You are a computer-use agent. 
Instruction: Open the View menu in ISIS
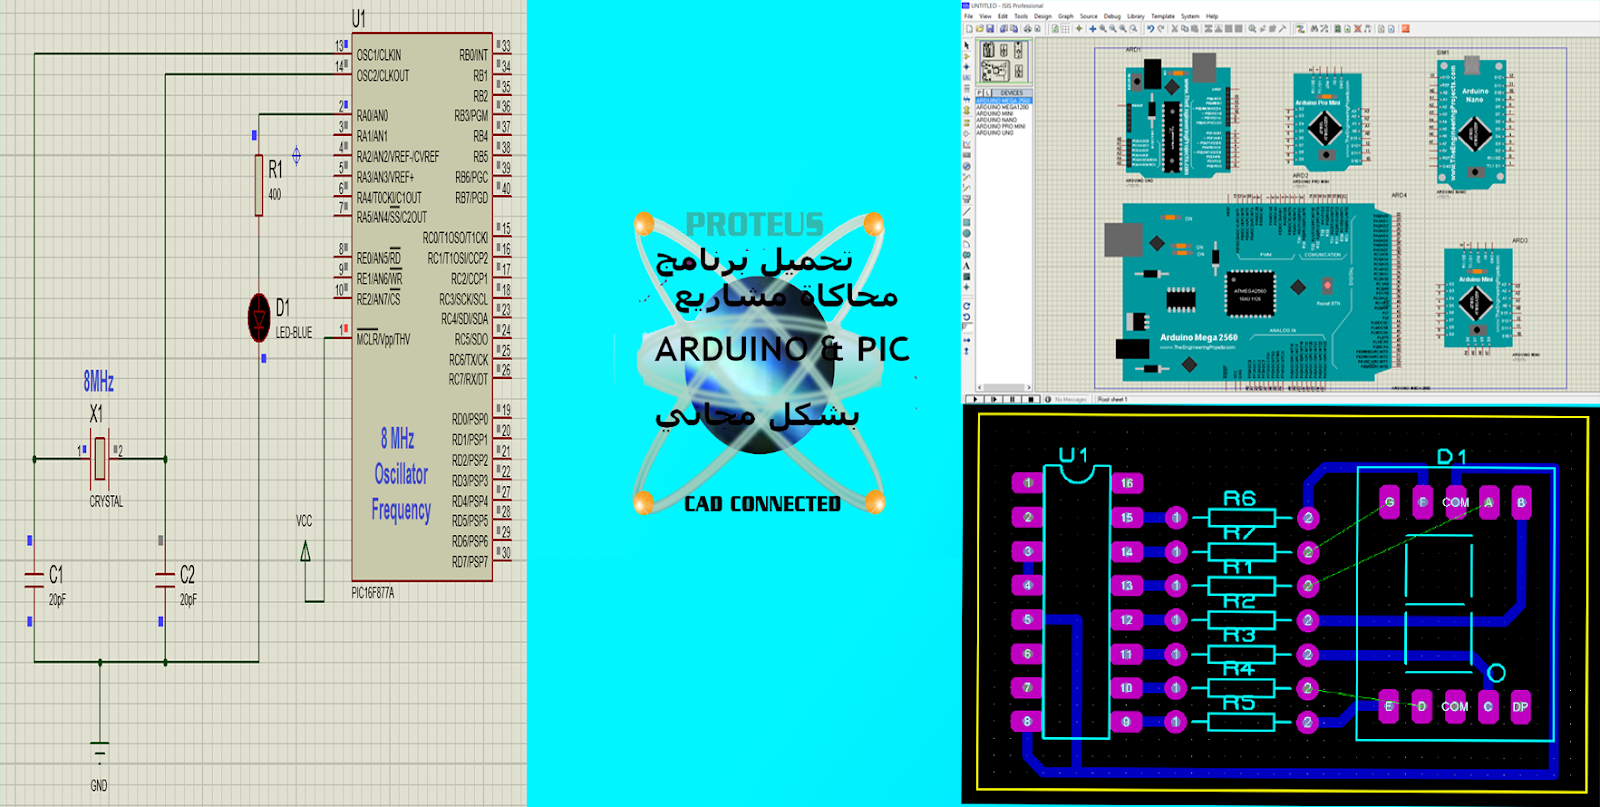point(985,16)
